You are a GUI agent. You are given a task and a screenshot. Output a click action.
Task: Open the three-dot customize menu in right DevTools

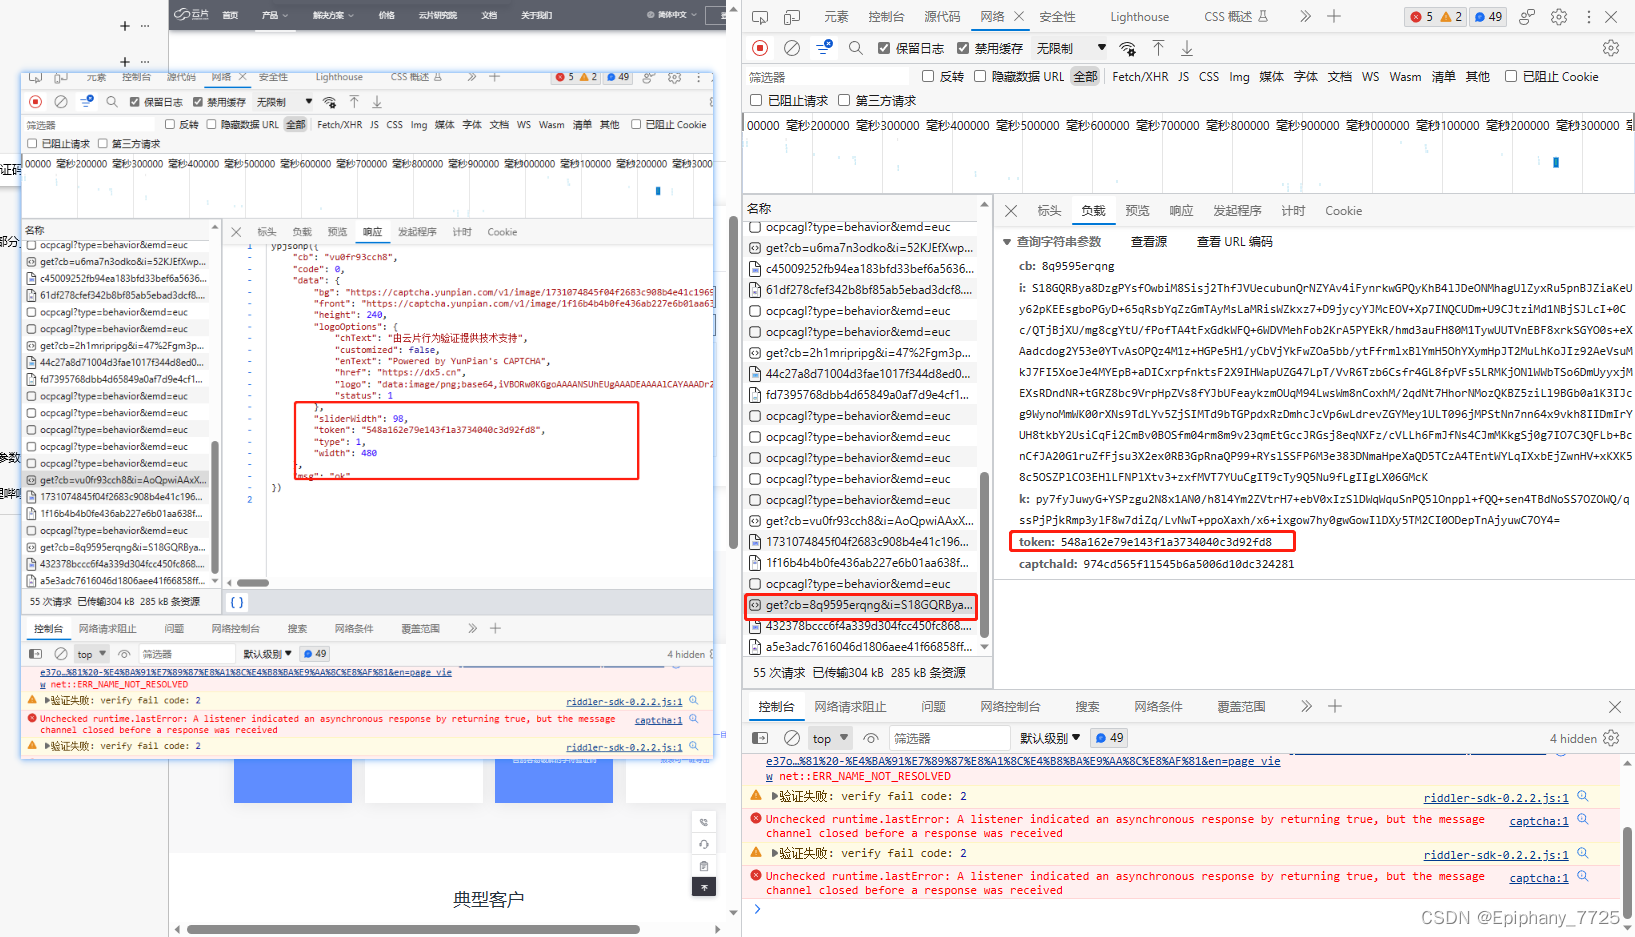tap(1588, 17)
